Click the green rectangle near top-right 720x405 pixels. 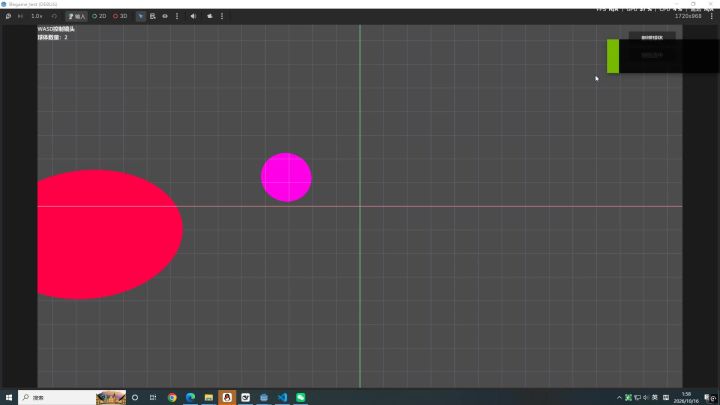tap(613, 56)
